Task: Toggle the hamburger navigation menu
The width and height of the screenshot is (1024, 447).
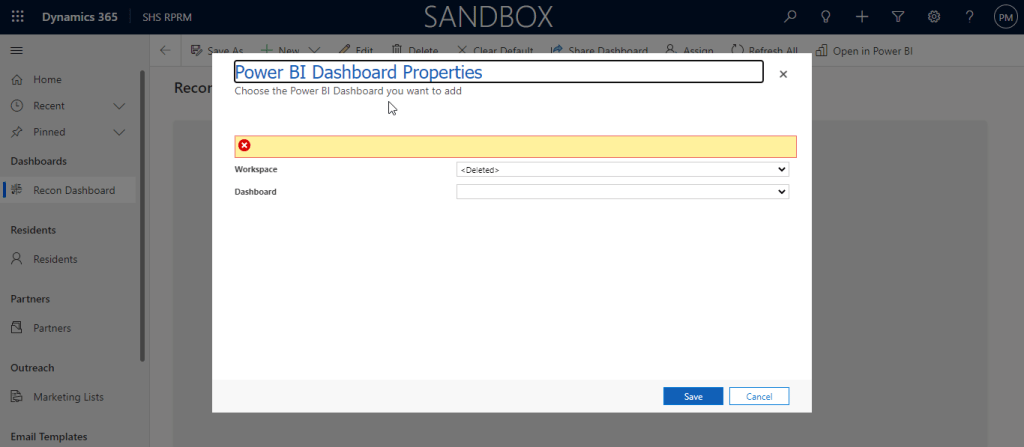Action: click(17, 50)
